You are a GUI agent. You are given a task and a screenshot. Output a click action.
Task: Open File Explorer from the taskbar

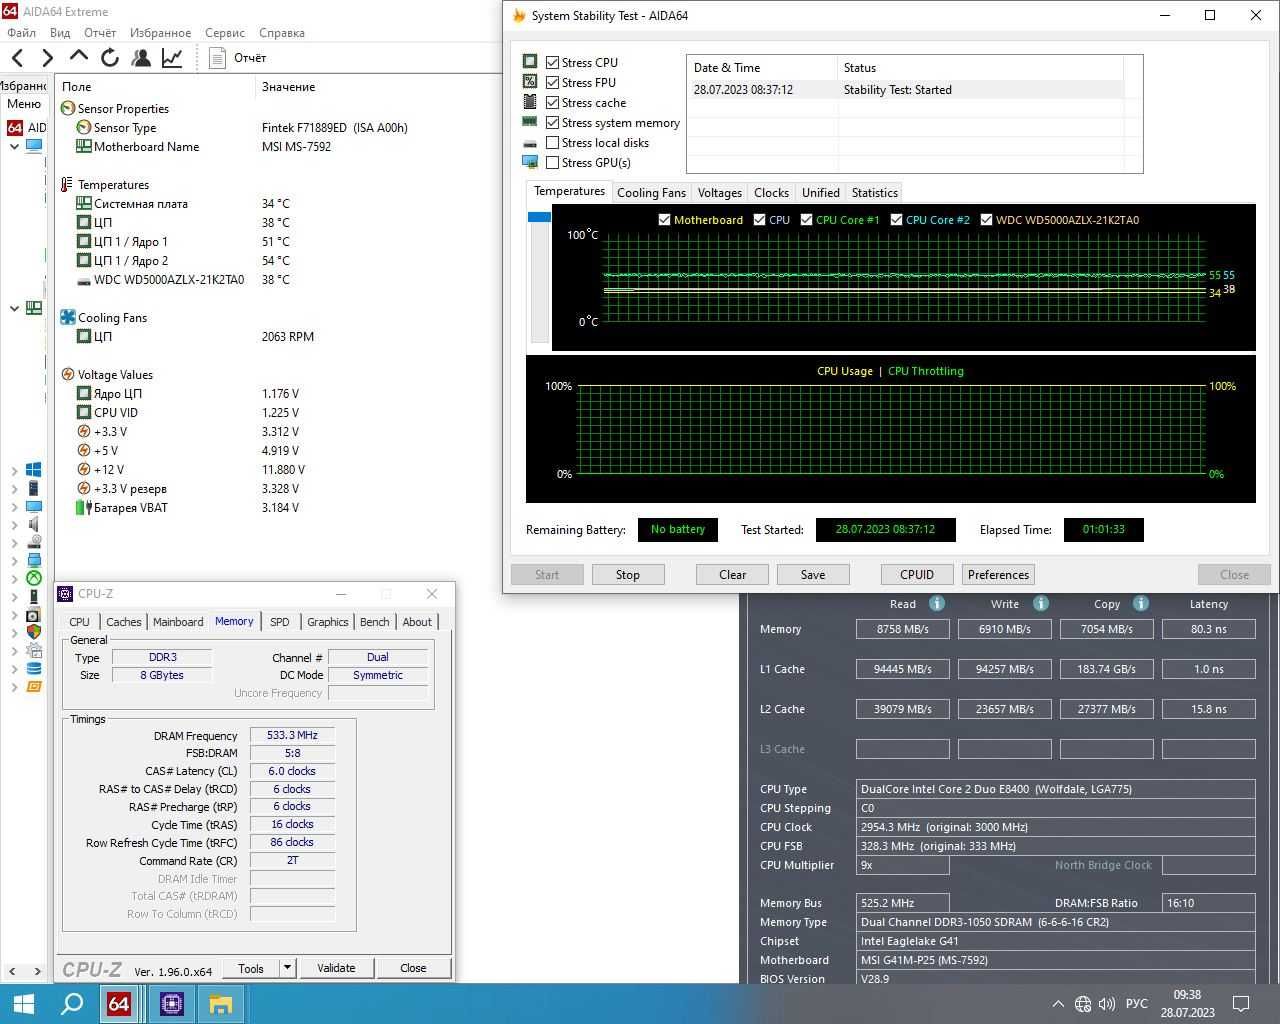pos(221,1003)
